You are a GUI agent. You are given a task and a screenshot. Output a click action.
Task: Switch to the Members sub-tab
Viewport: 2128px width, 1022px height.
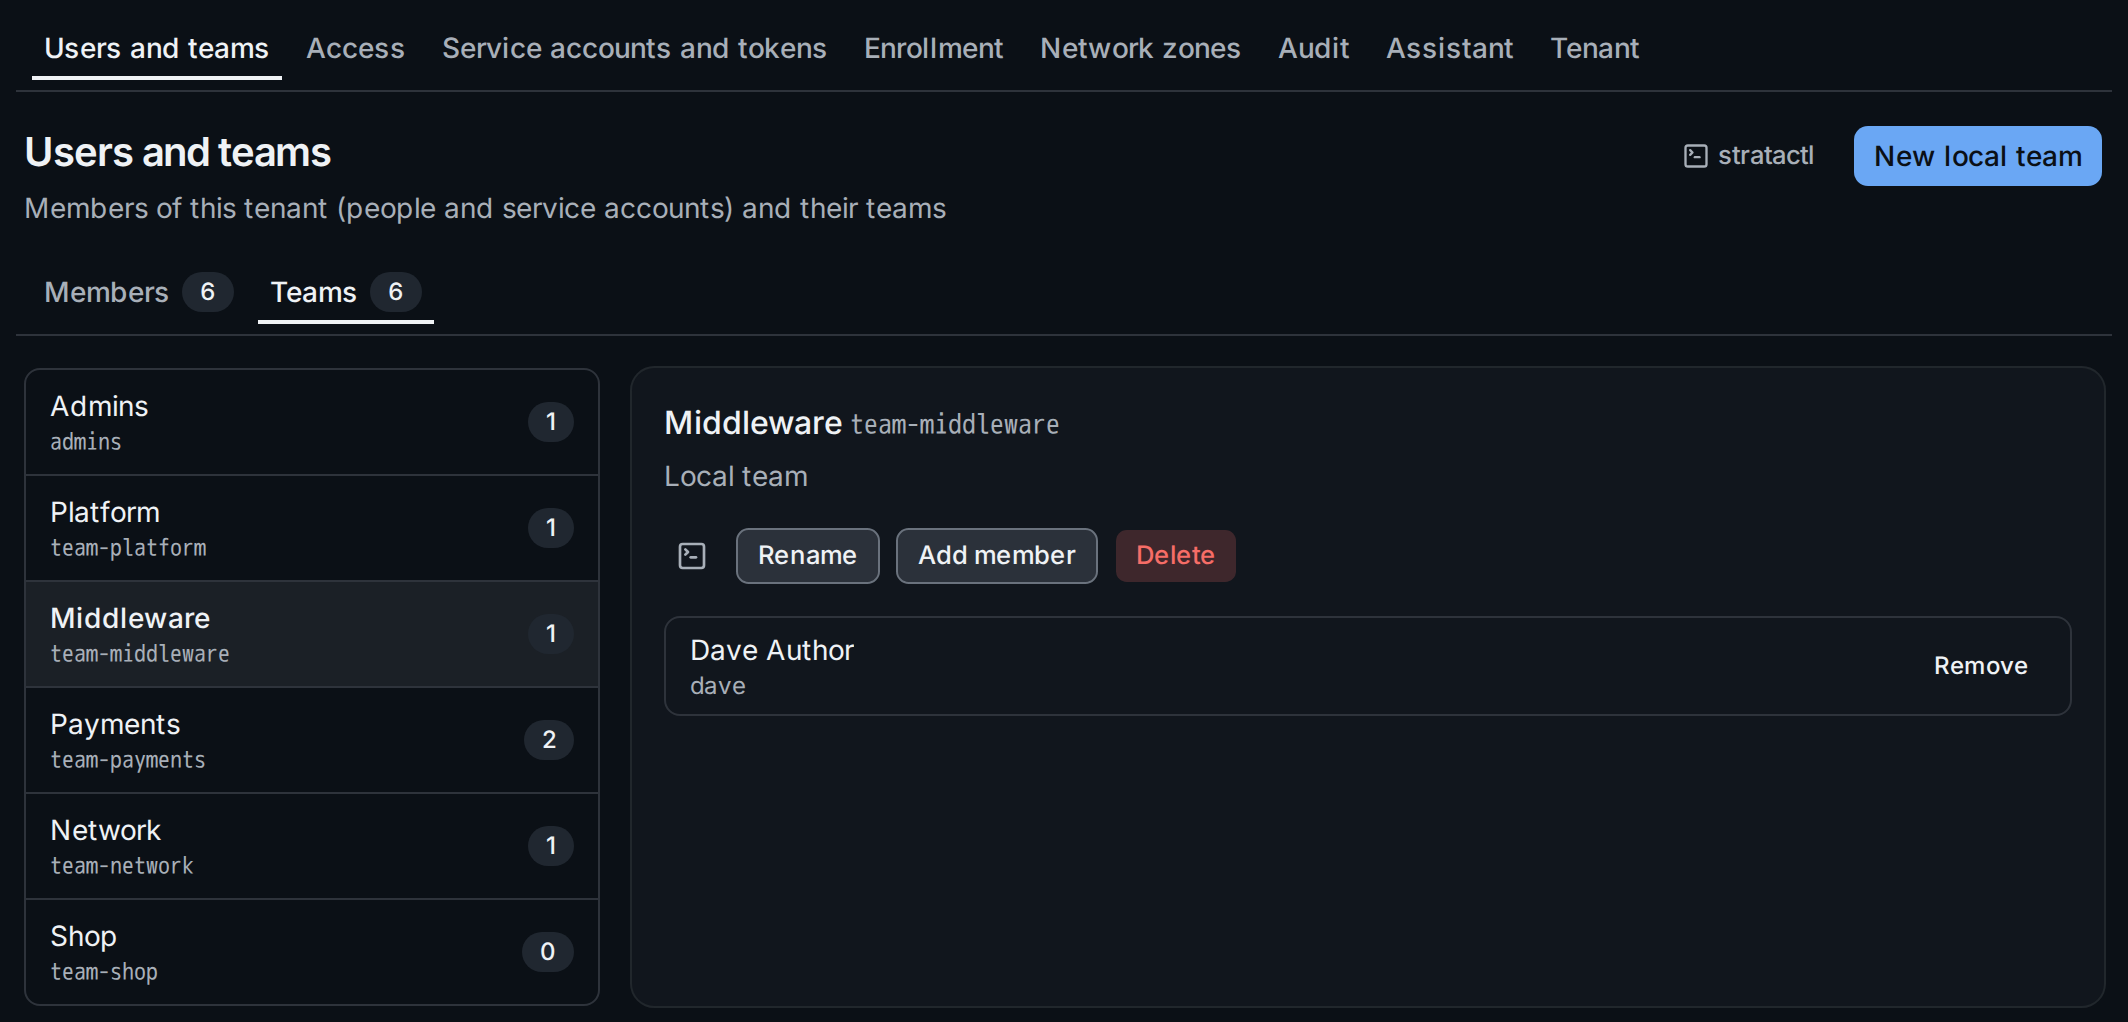coord(138,292)
